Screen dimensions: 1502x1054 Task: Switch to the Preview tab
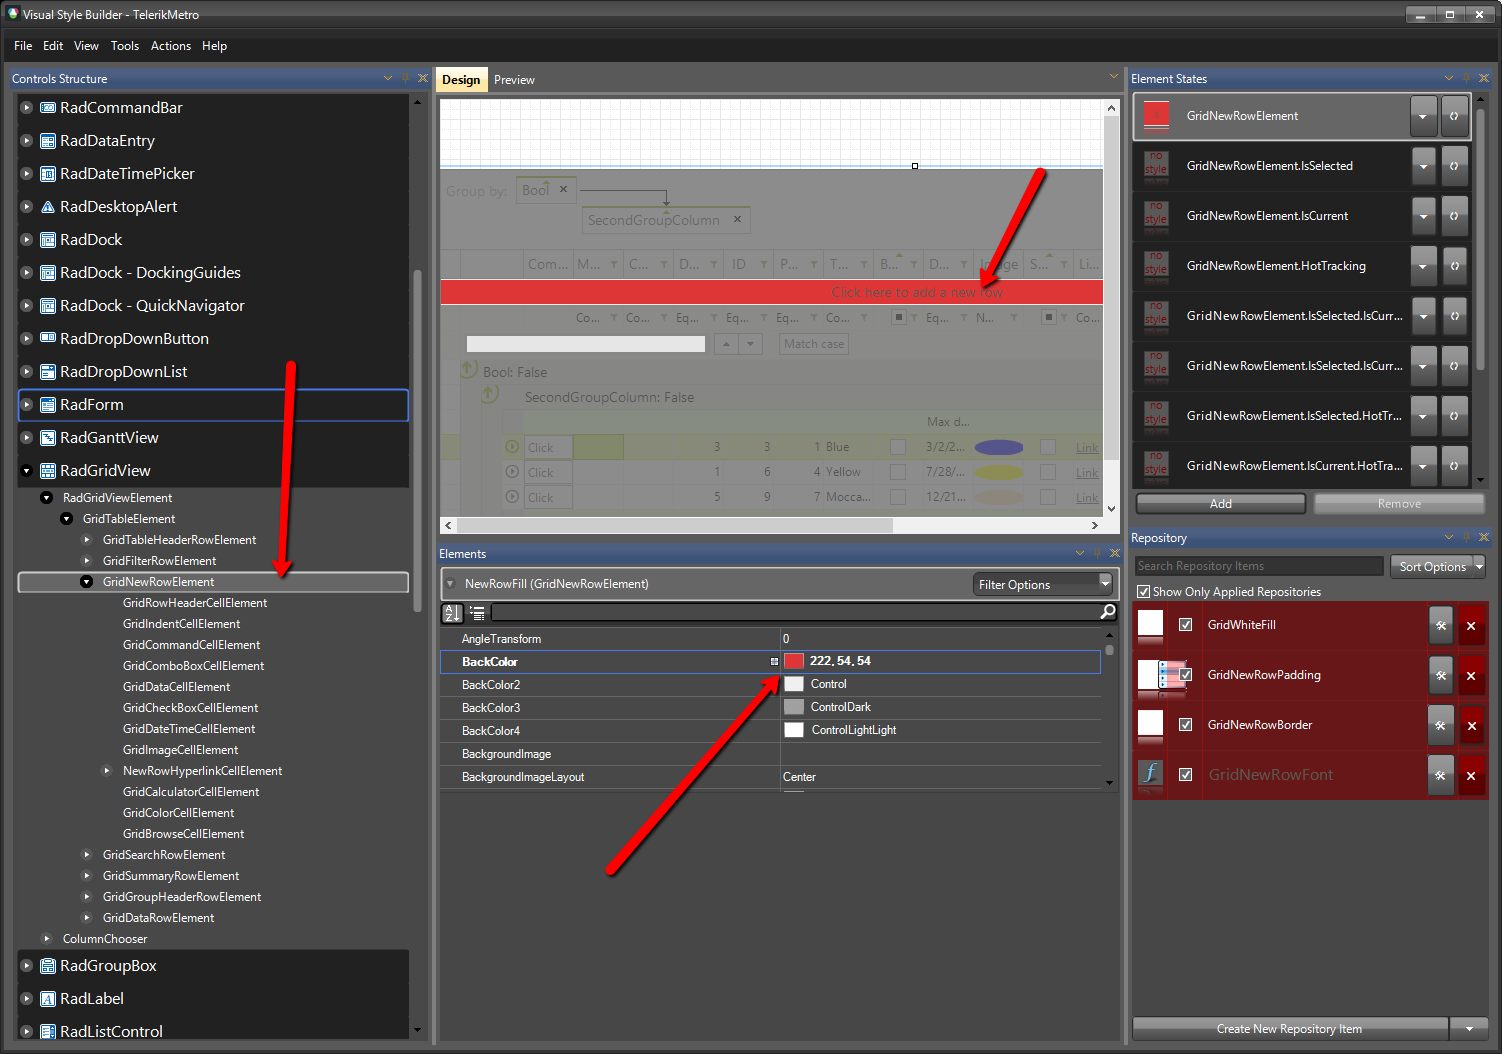click(x=514, y=80)
